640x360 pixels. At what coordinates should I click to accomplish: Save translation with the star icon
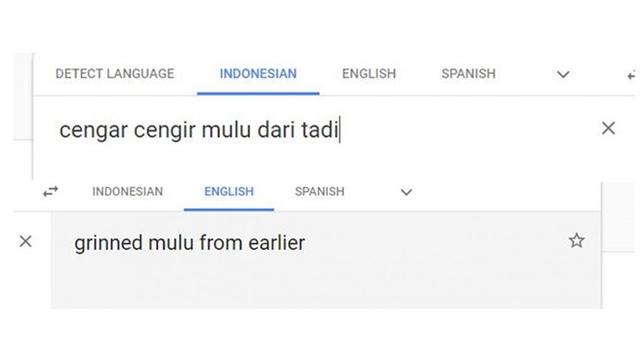click(576, 241)
